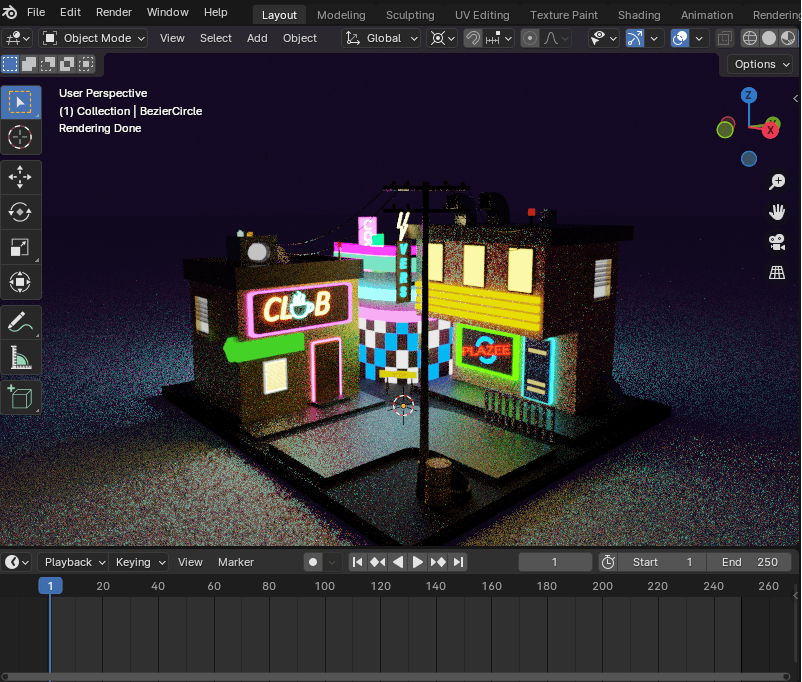Toggle viewport overlays display
The height and width of the screenshot is (682, 802).
click(x=680, y=38)
